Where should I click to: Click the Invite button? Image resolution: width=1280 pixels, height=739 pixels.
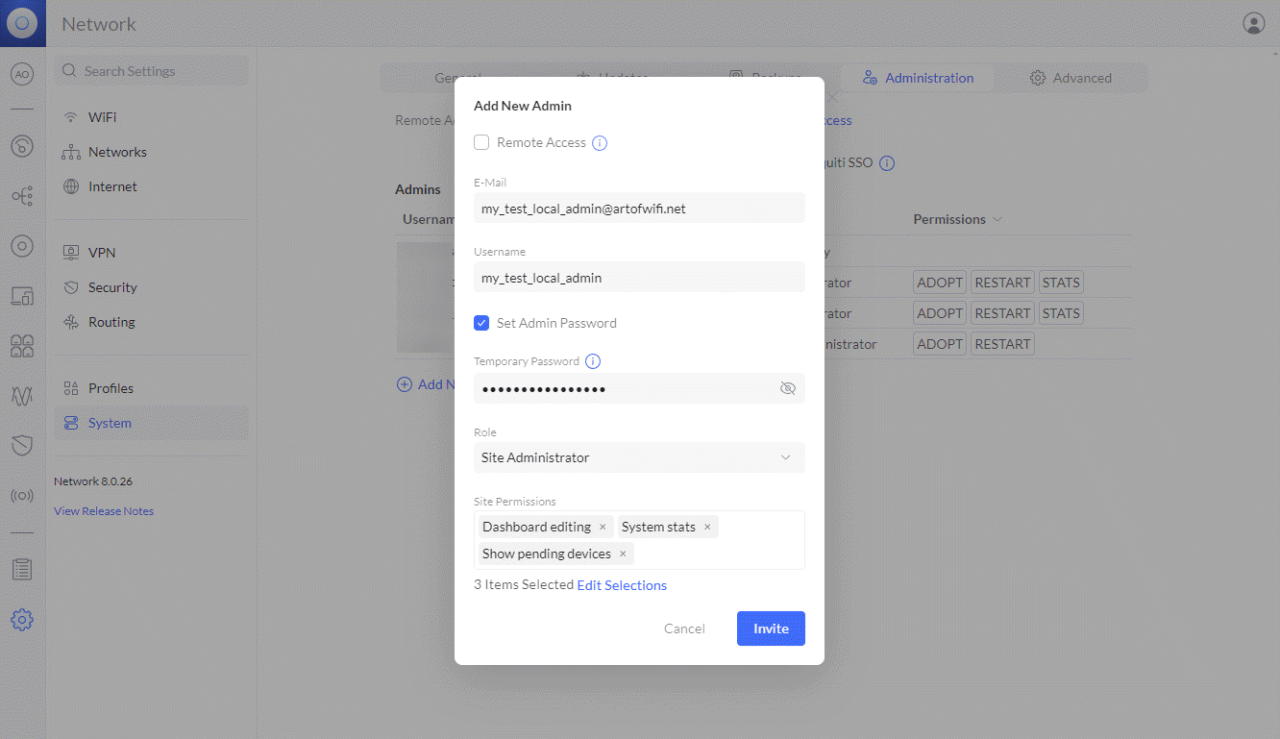[x=770, y=628]
